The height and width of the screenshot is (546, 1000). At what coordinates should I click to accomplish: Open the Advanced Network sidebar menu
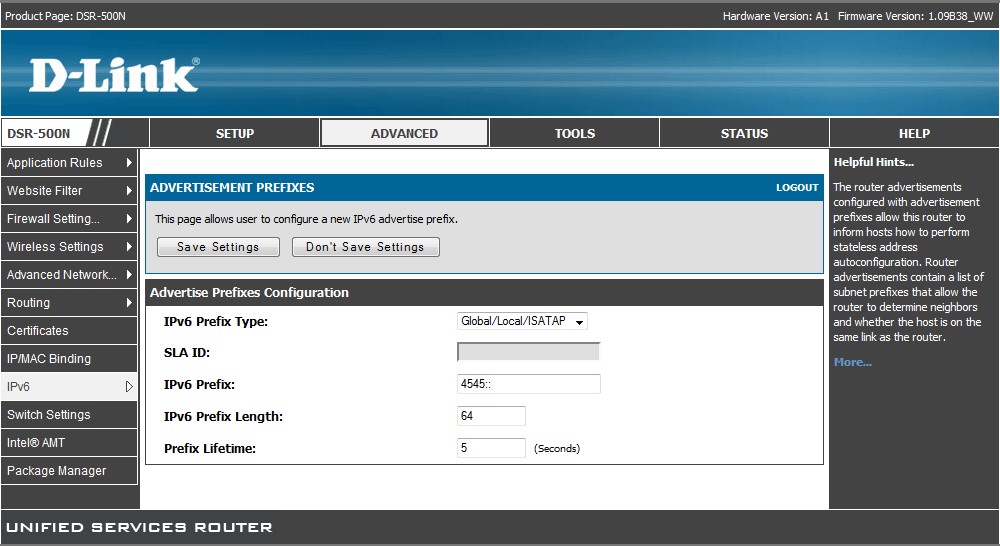60,275
